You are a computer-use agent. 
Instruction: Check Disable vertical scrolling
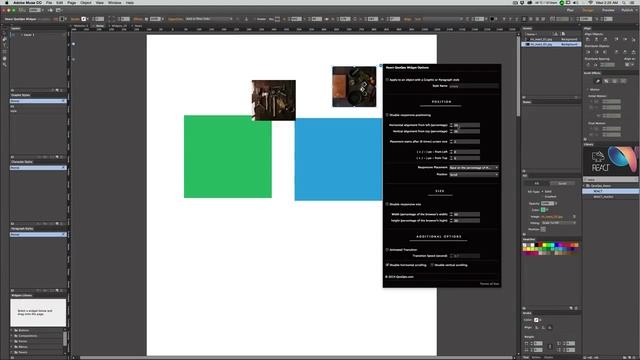[x=432, y=265]
